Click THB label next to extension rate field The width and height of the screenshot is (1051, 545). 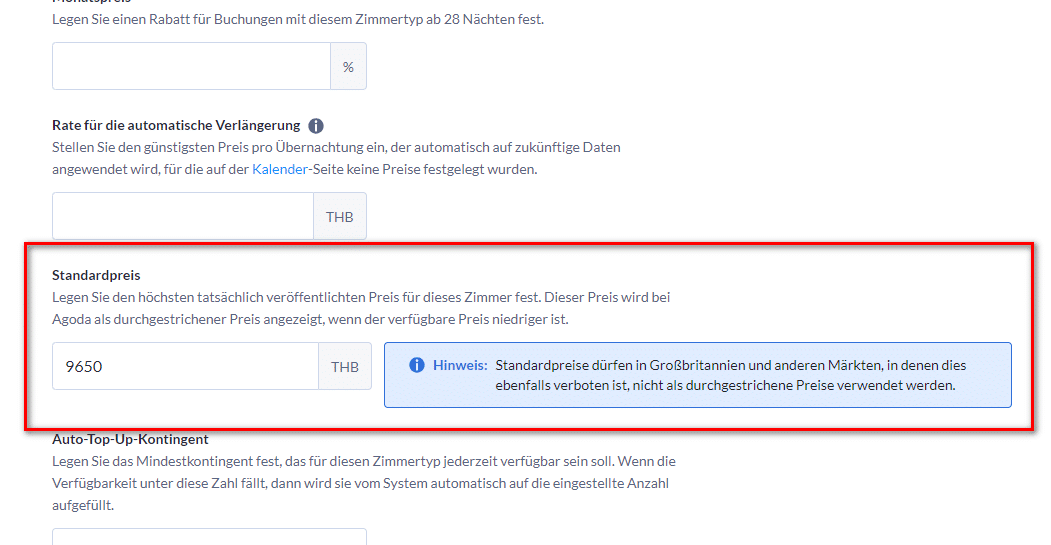[340, 216]
